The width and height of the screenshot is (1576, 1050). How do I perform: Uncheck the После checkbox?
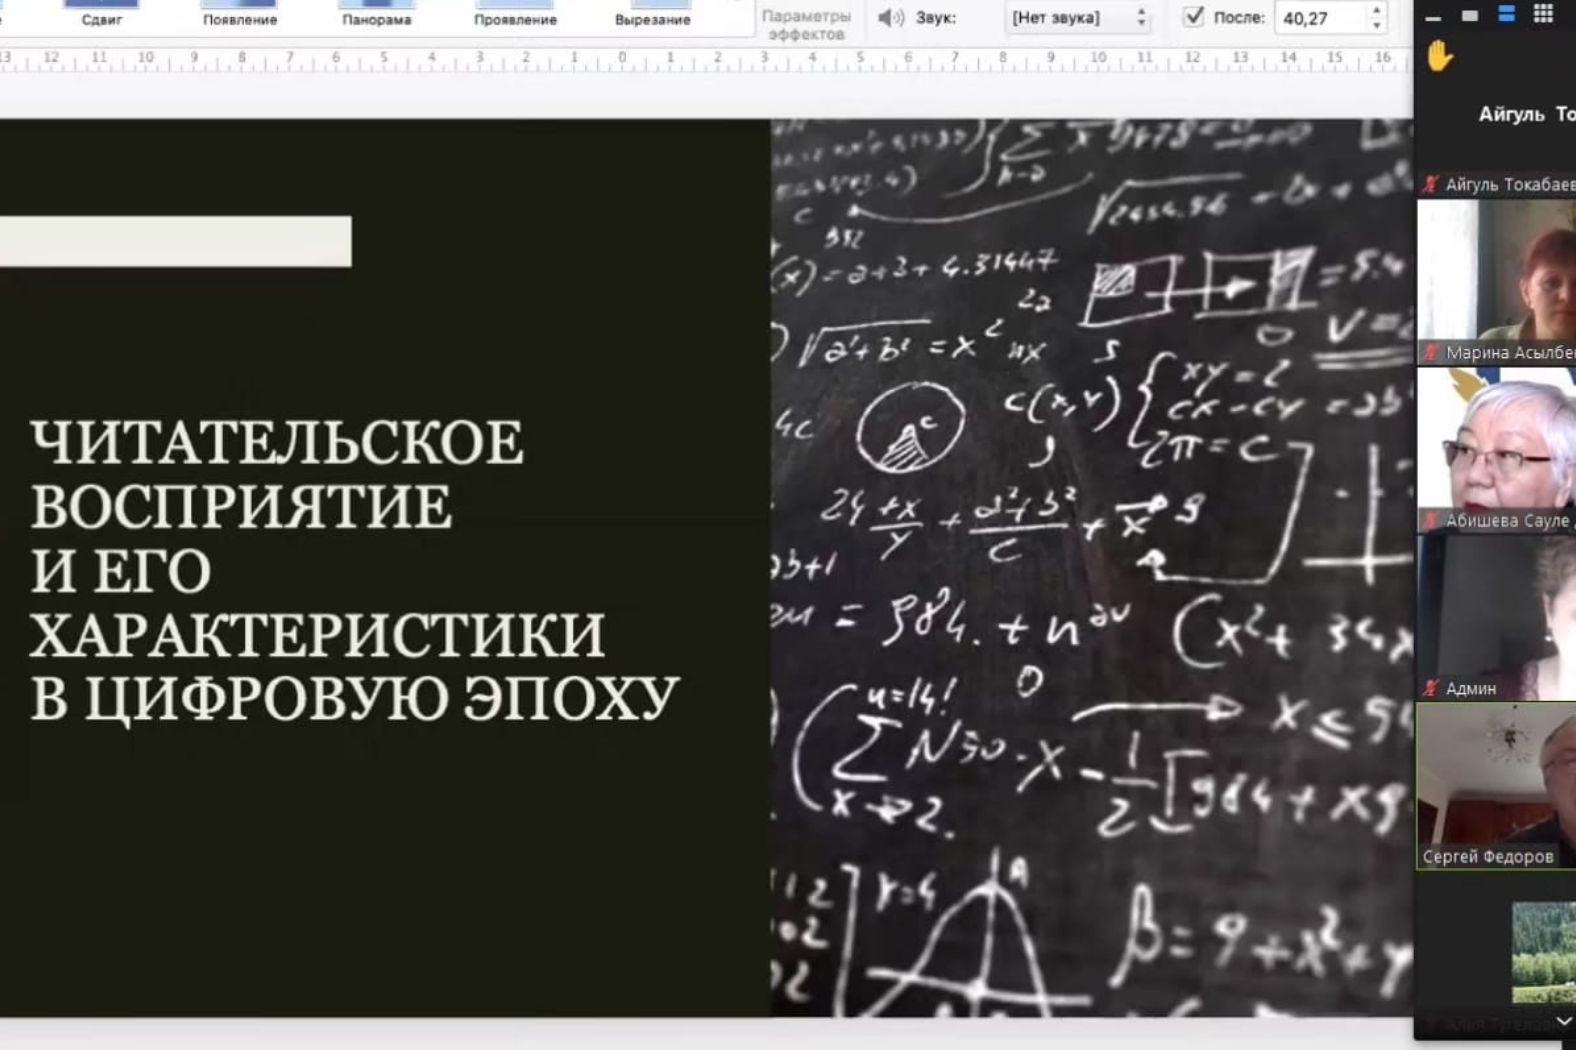click(1193, 17)
